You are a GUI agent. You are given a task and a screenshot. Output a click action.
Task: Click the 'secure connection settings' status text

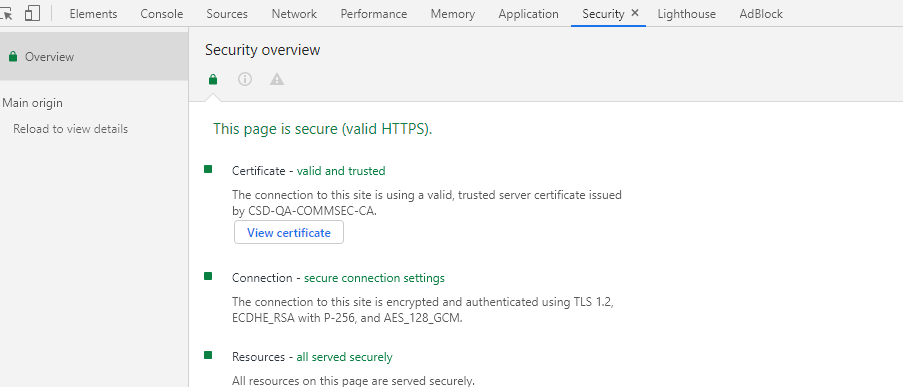(x=374, y=278)
